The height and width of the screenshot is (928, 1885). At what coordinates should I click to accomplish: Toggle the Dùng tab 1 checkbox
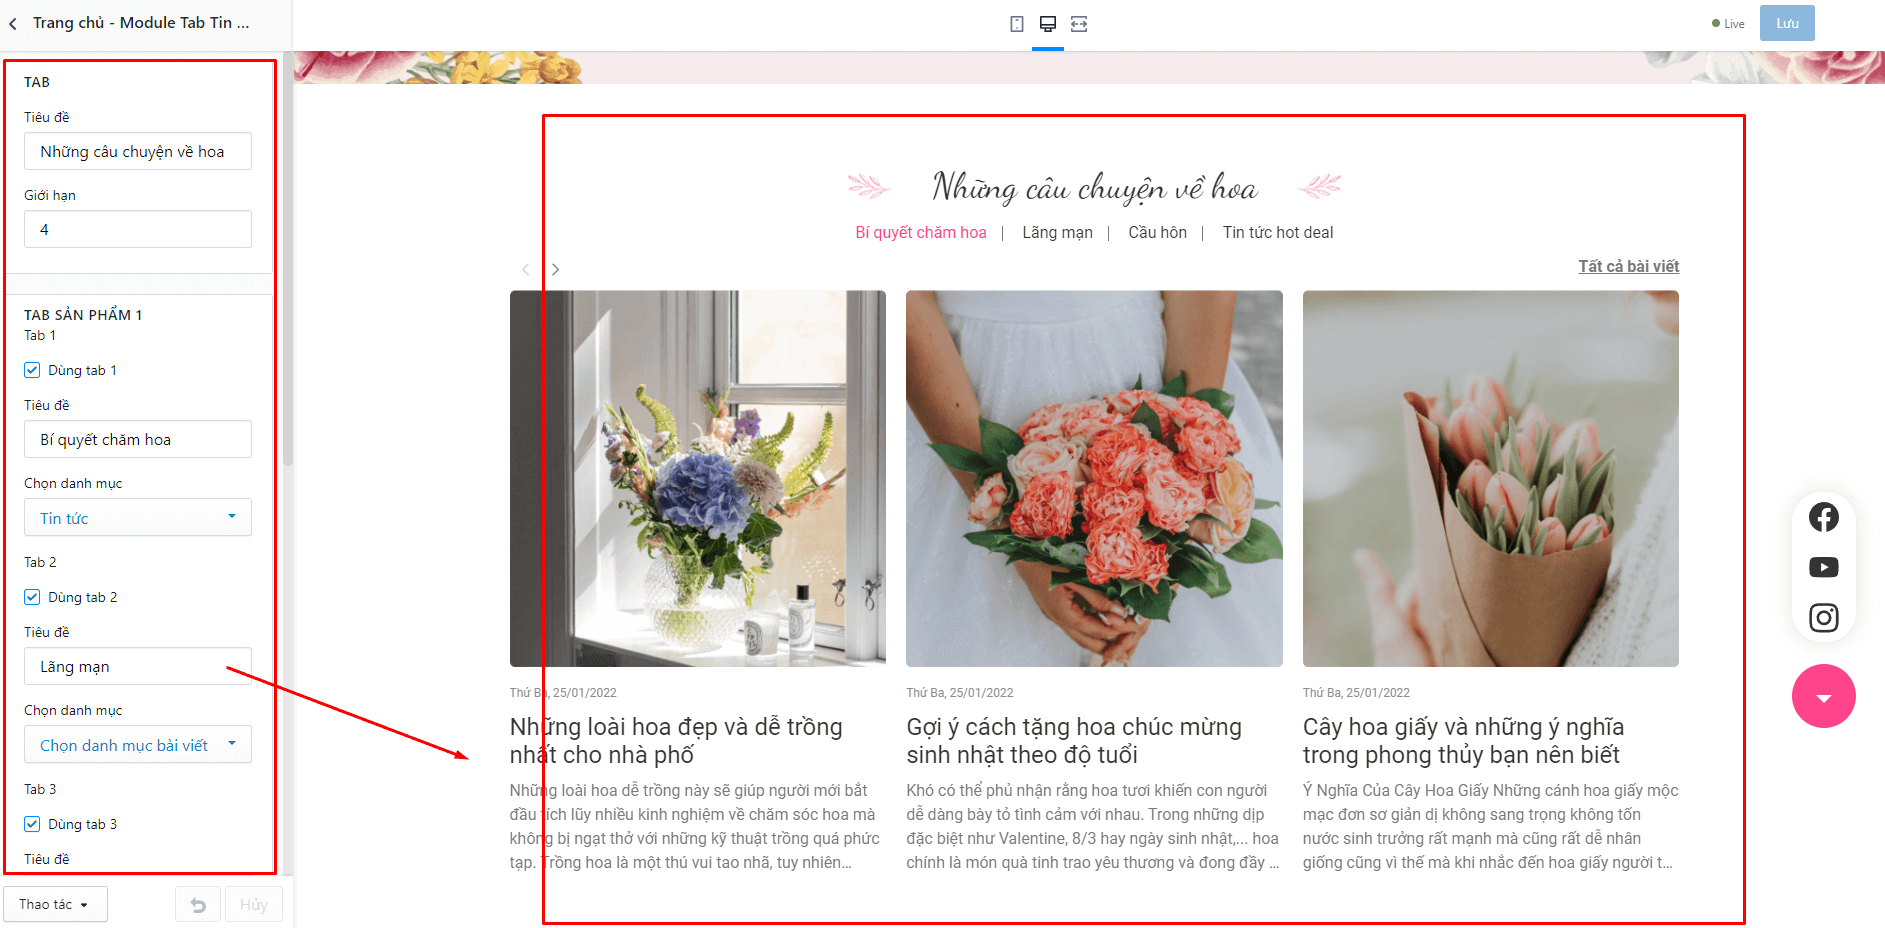click(x=32, y=370)
